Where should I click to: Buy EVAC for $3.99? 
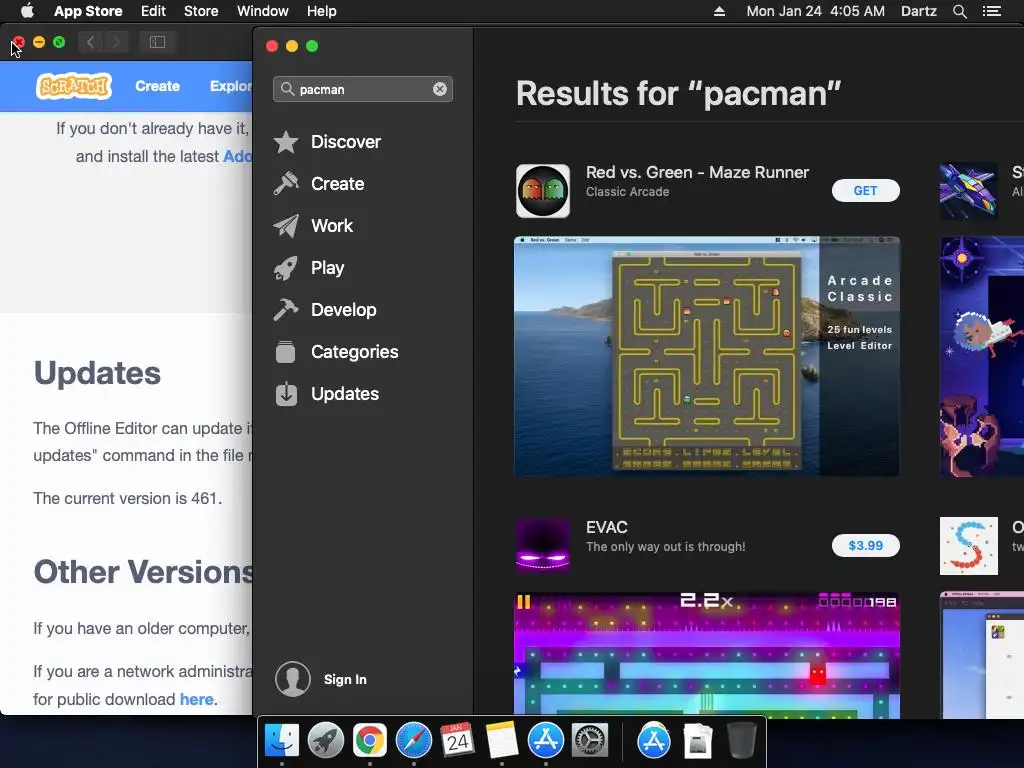point(865,546)
